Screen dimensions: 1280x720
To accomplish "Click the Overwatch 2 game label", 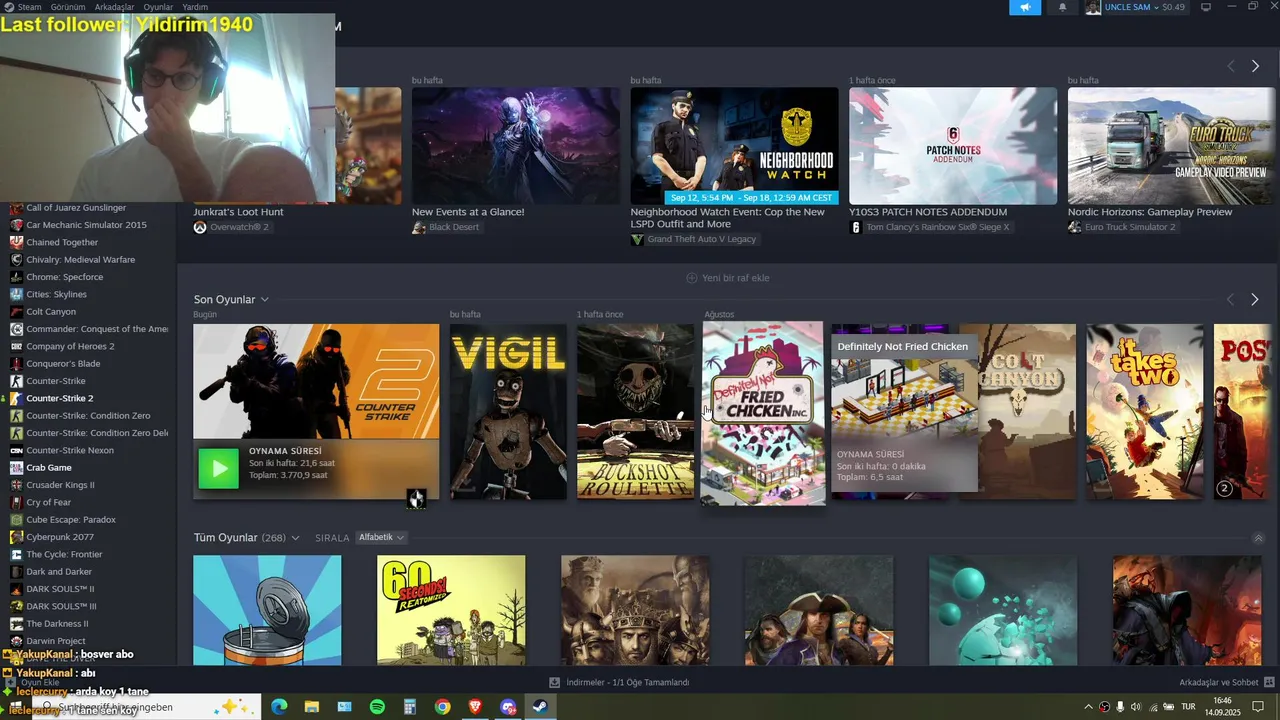I will pos(231,227).
